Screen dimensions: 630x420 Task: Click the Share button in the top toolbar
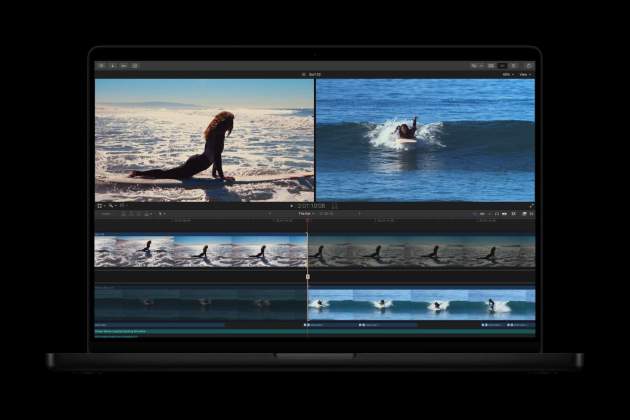(x=530, y=66)
